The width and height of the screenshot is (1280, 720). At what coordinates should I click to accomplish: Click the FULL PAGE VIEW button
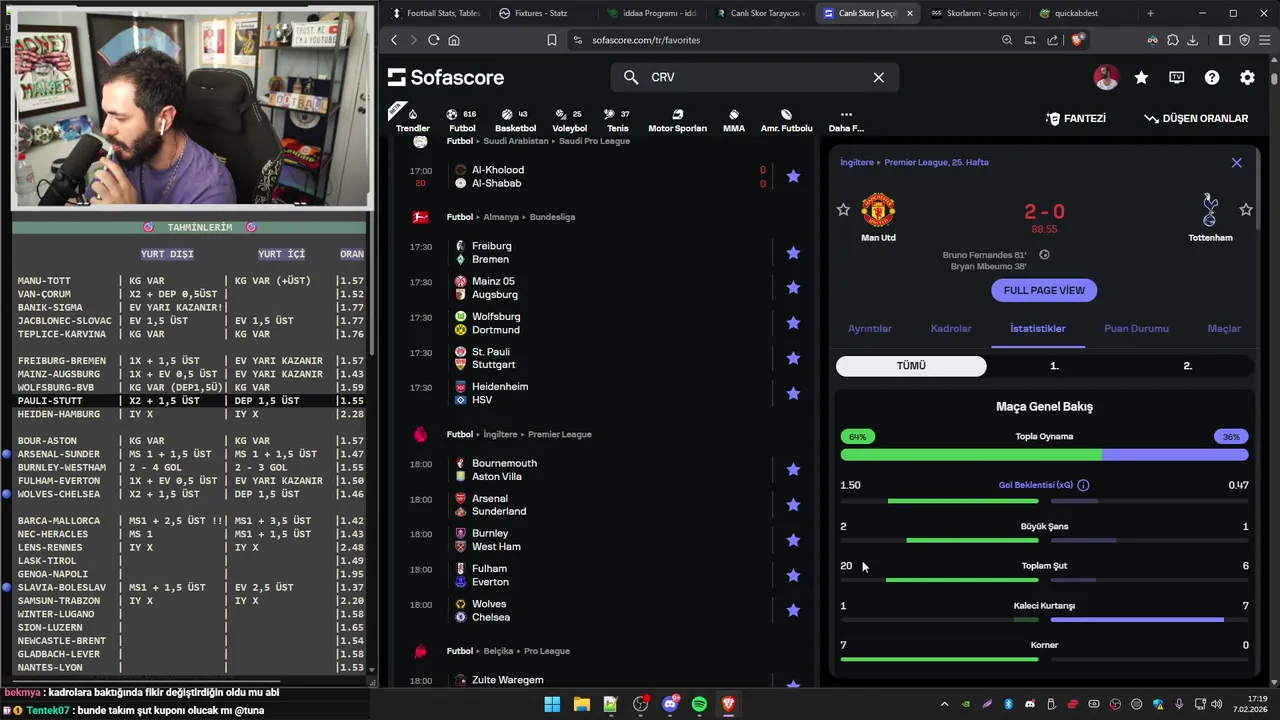(1044, 290)
